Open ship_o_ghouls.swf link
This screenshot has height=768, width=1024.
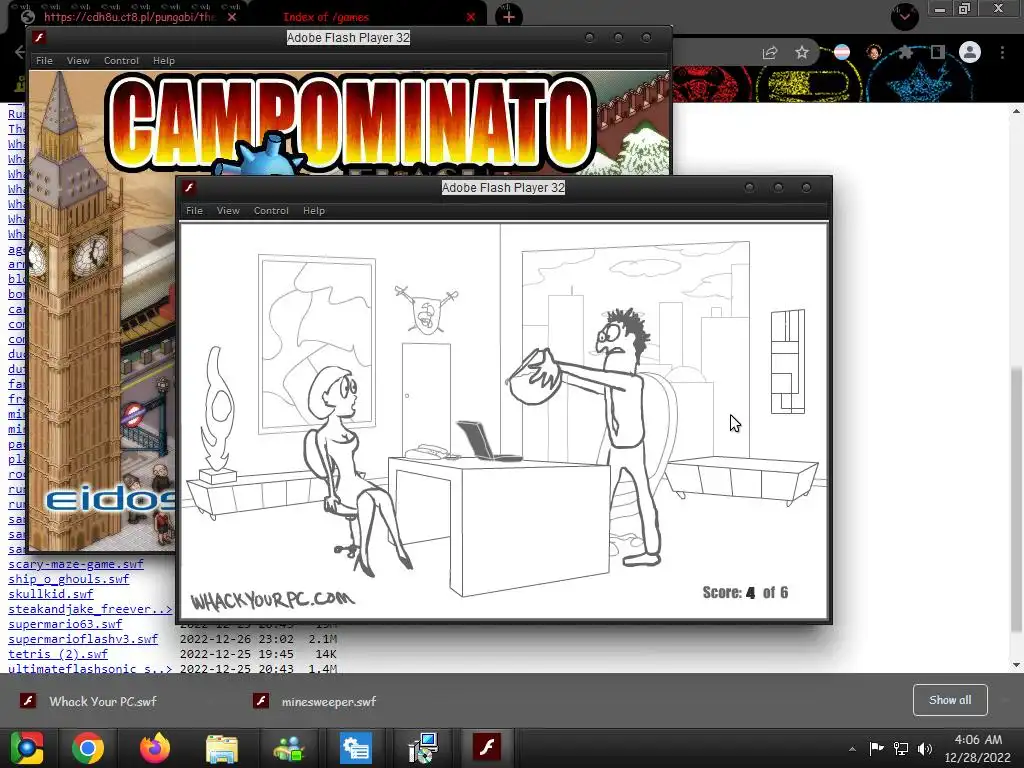click(x=69, y=579)
